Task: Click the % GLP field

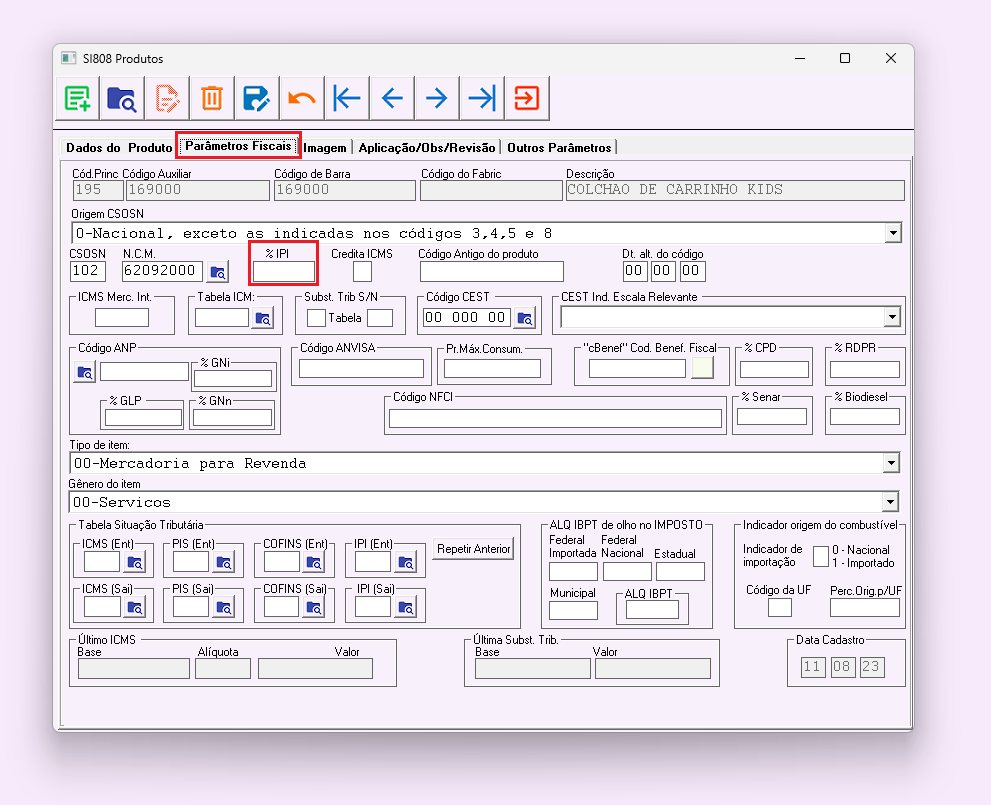Action: tap(143, 418)
